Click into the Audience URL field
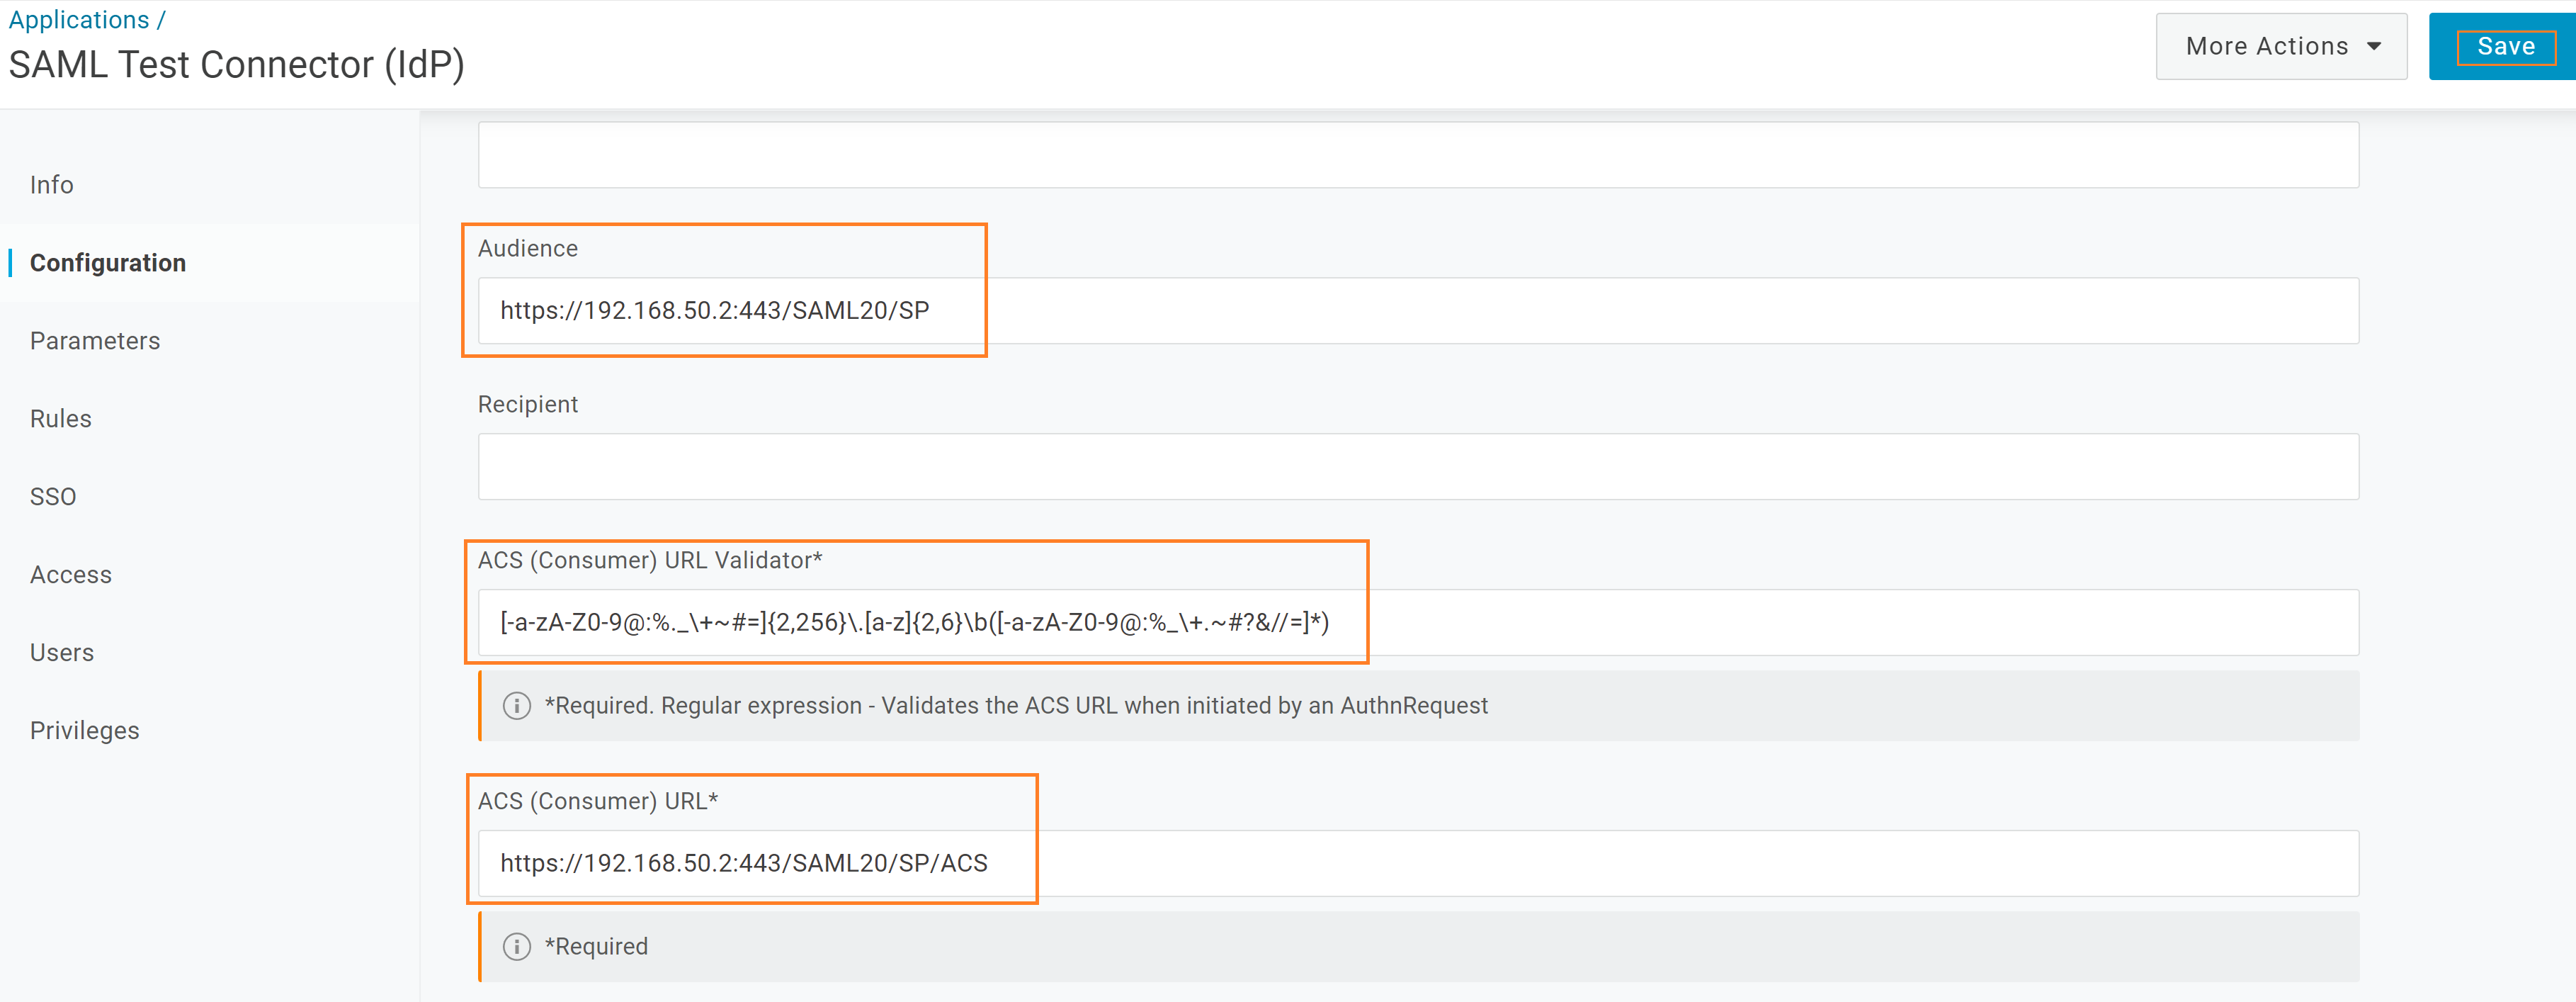The height and width of the screenshot is (1002, 2576). (1417, 311)
